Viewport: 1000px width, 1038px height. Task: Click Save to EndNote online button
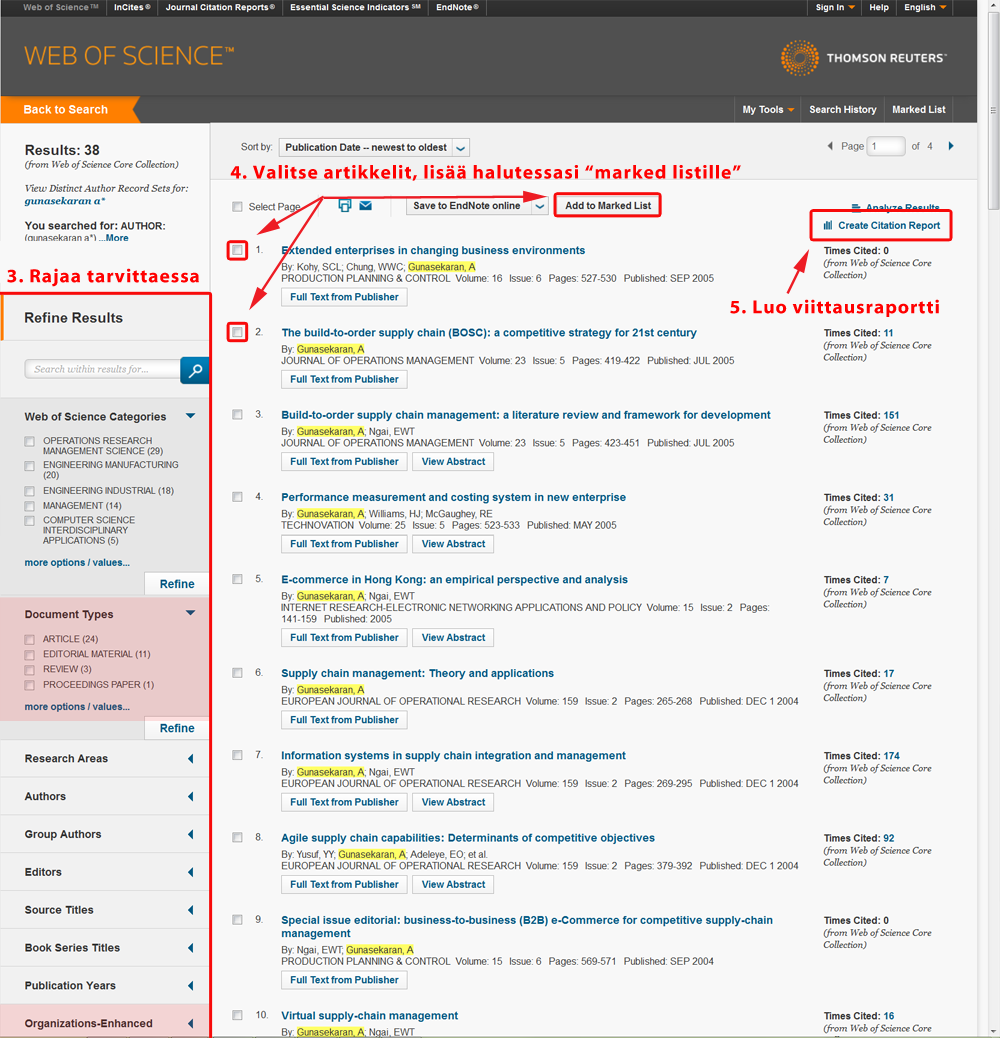point(467,206)
